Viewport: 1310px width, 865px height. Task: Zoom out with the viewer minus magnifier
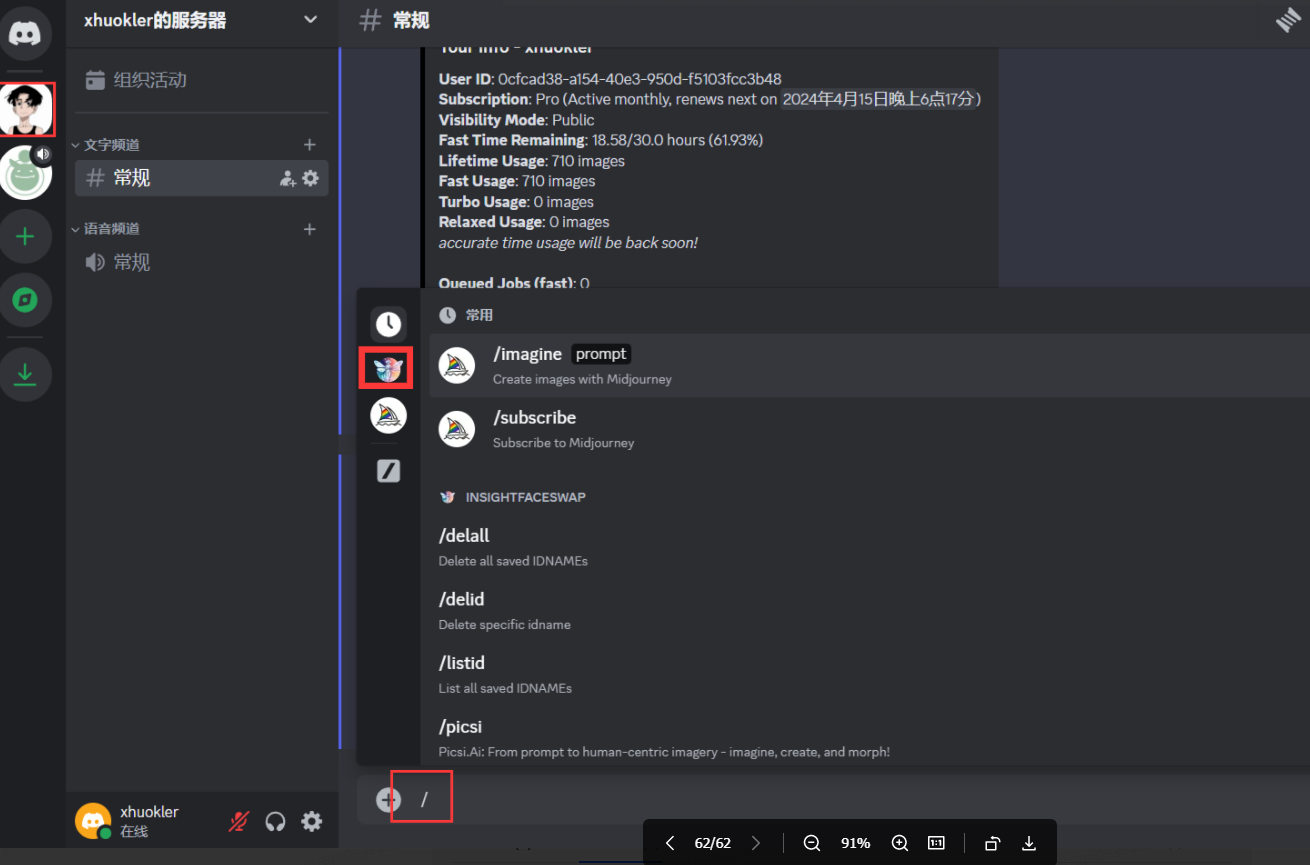click(812, 843)
